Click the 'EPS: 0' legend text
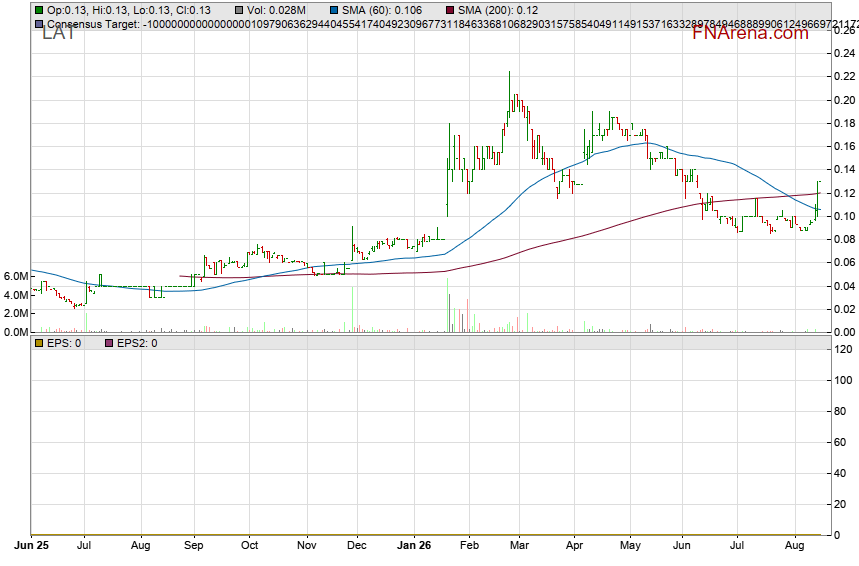 tap(64, 343)
